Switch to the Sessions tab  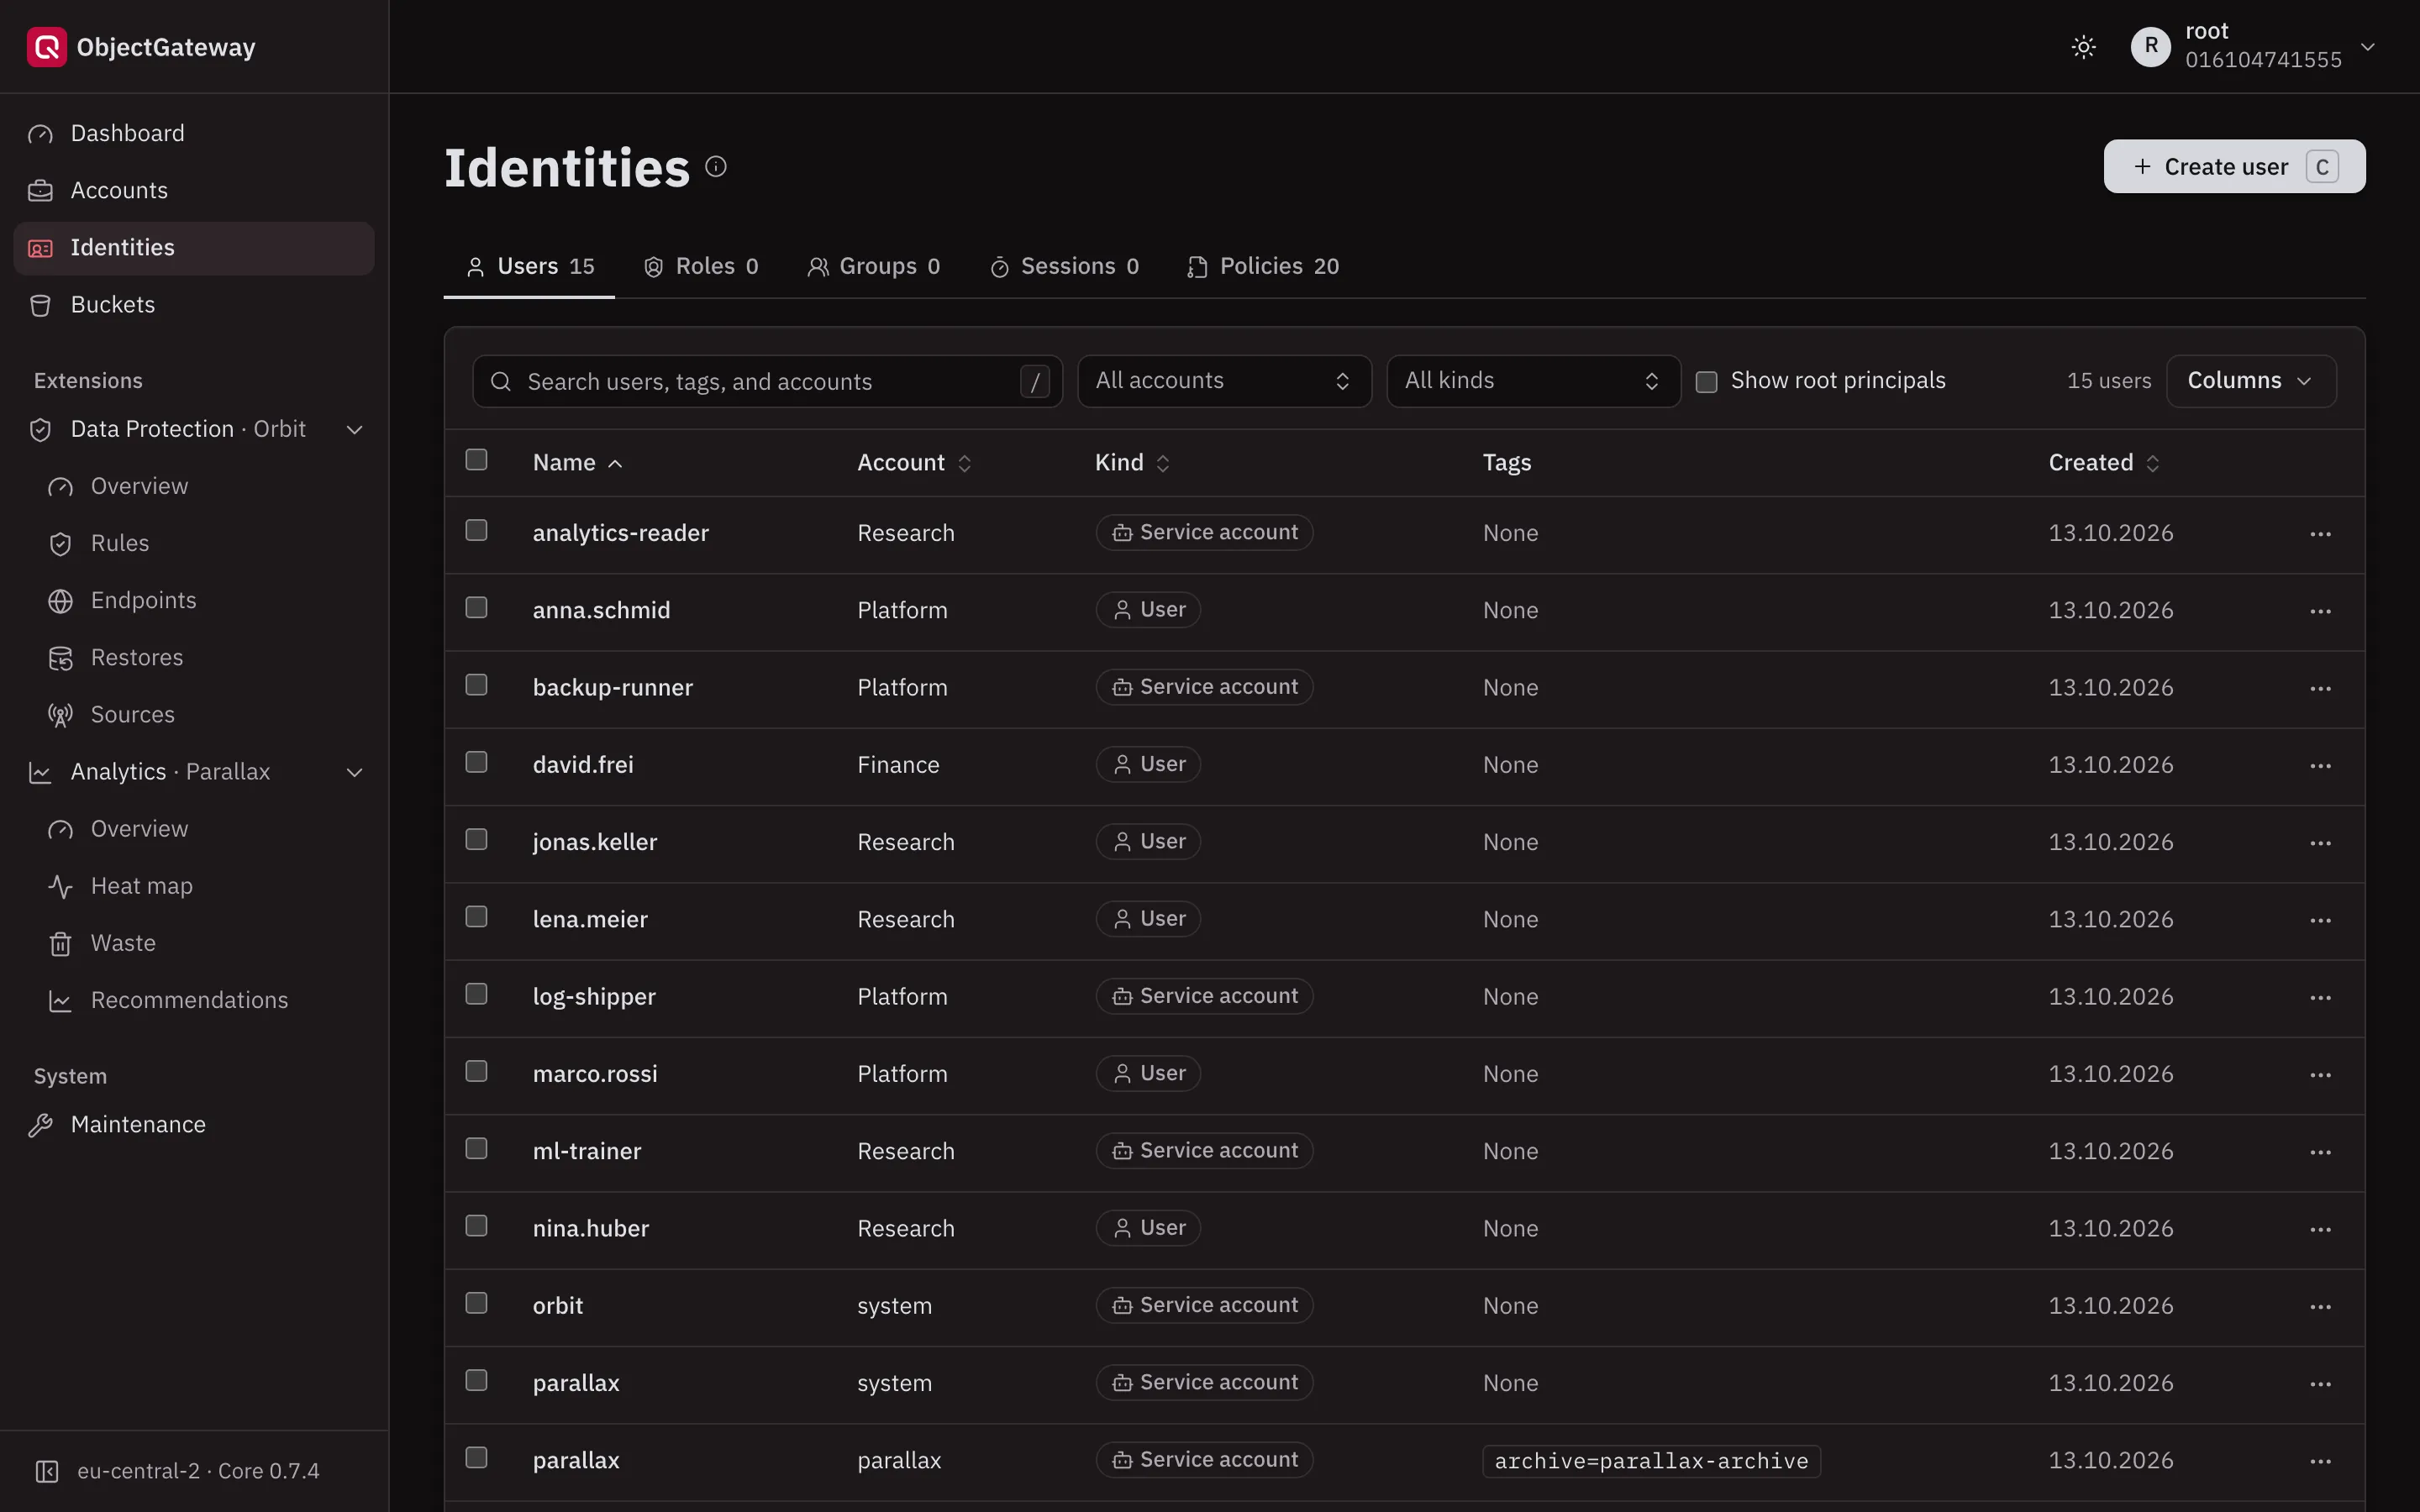pyautogui.click(x=1064, y=266)
